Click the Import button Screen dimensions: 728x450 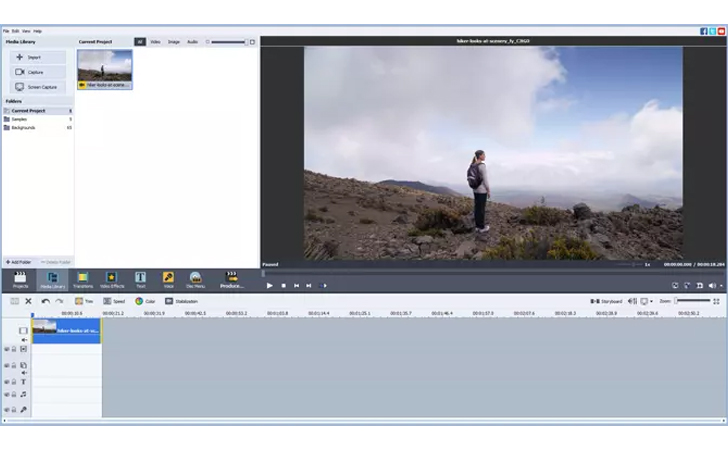coord(36,57)
